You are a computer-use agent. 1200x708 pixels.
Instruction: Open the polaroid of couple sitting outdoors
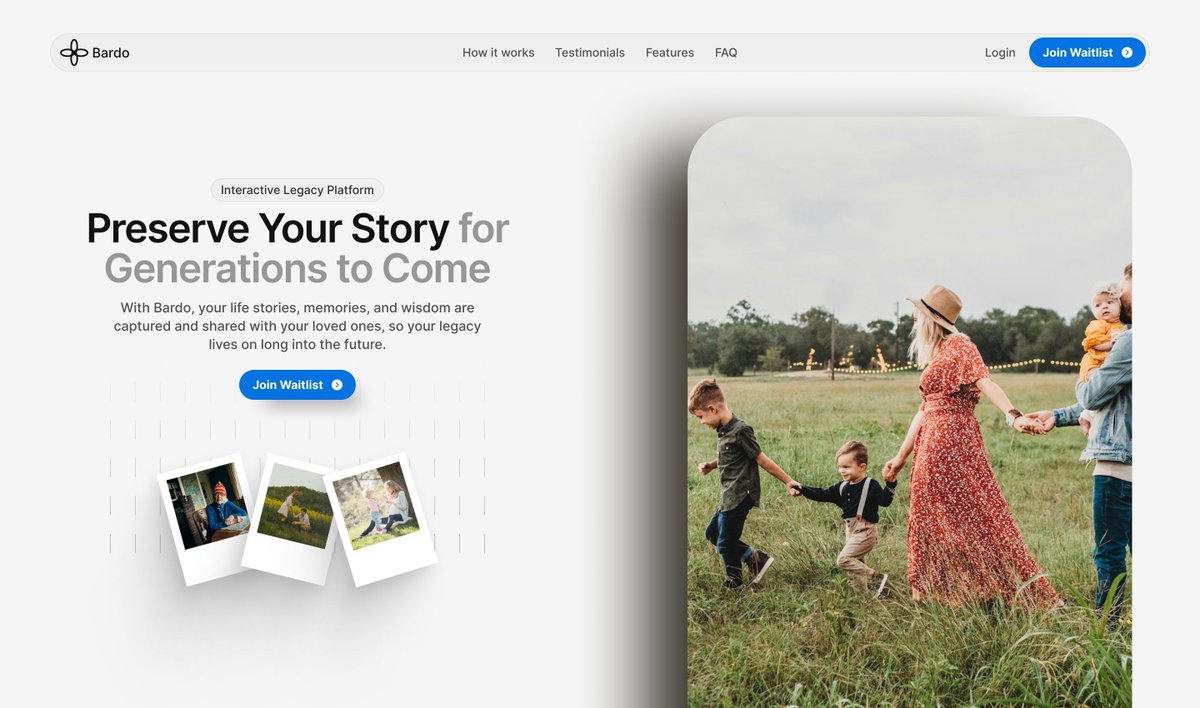(380, 519)
